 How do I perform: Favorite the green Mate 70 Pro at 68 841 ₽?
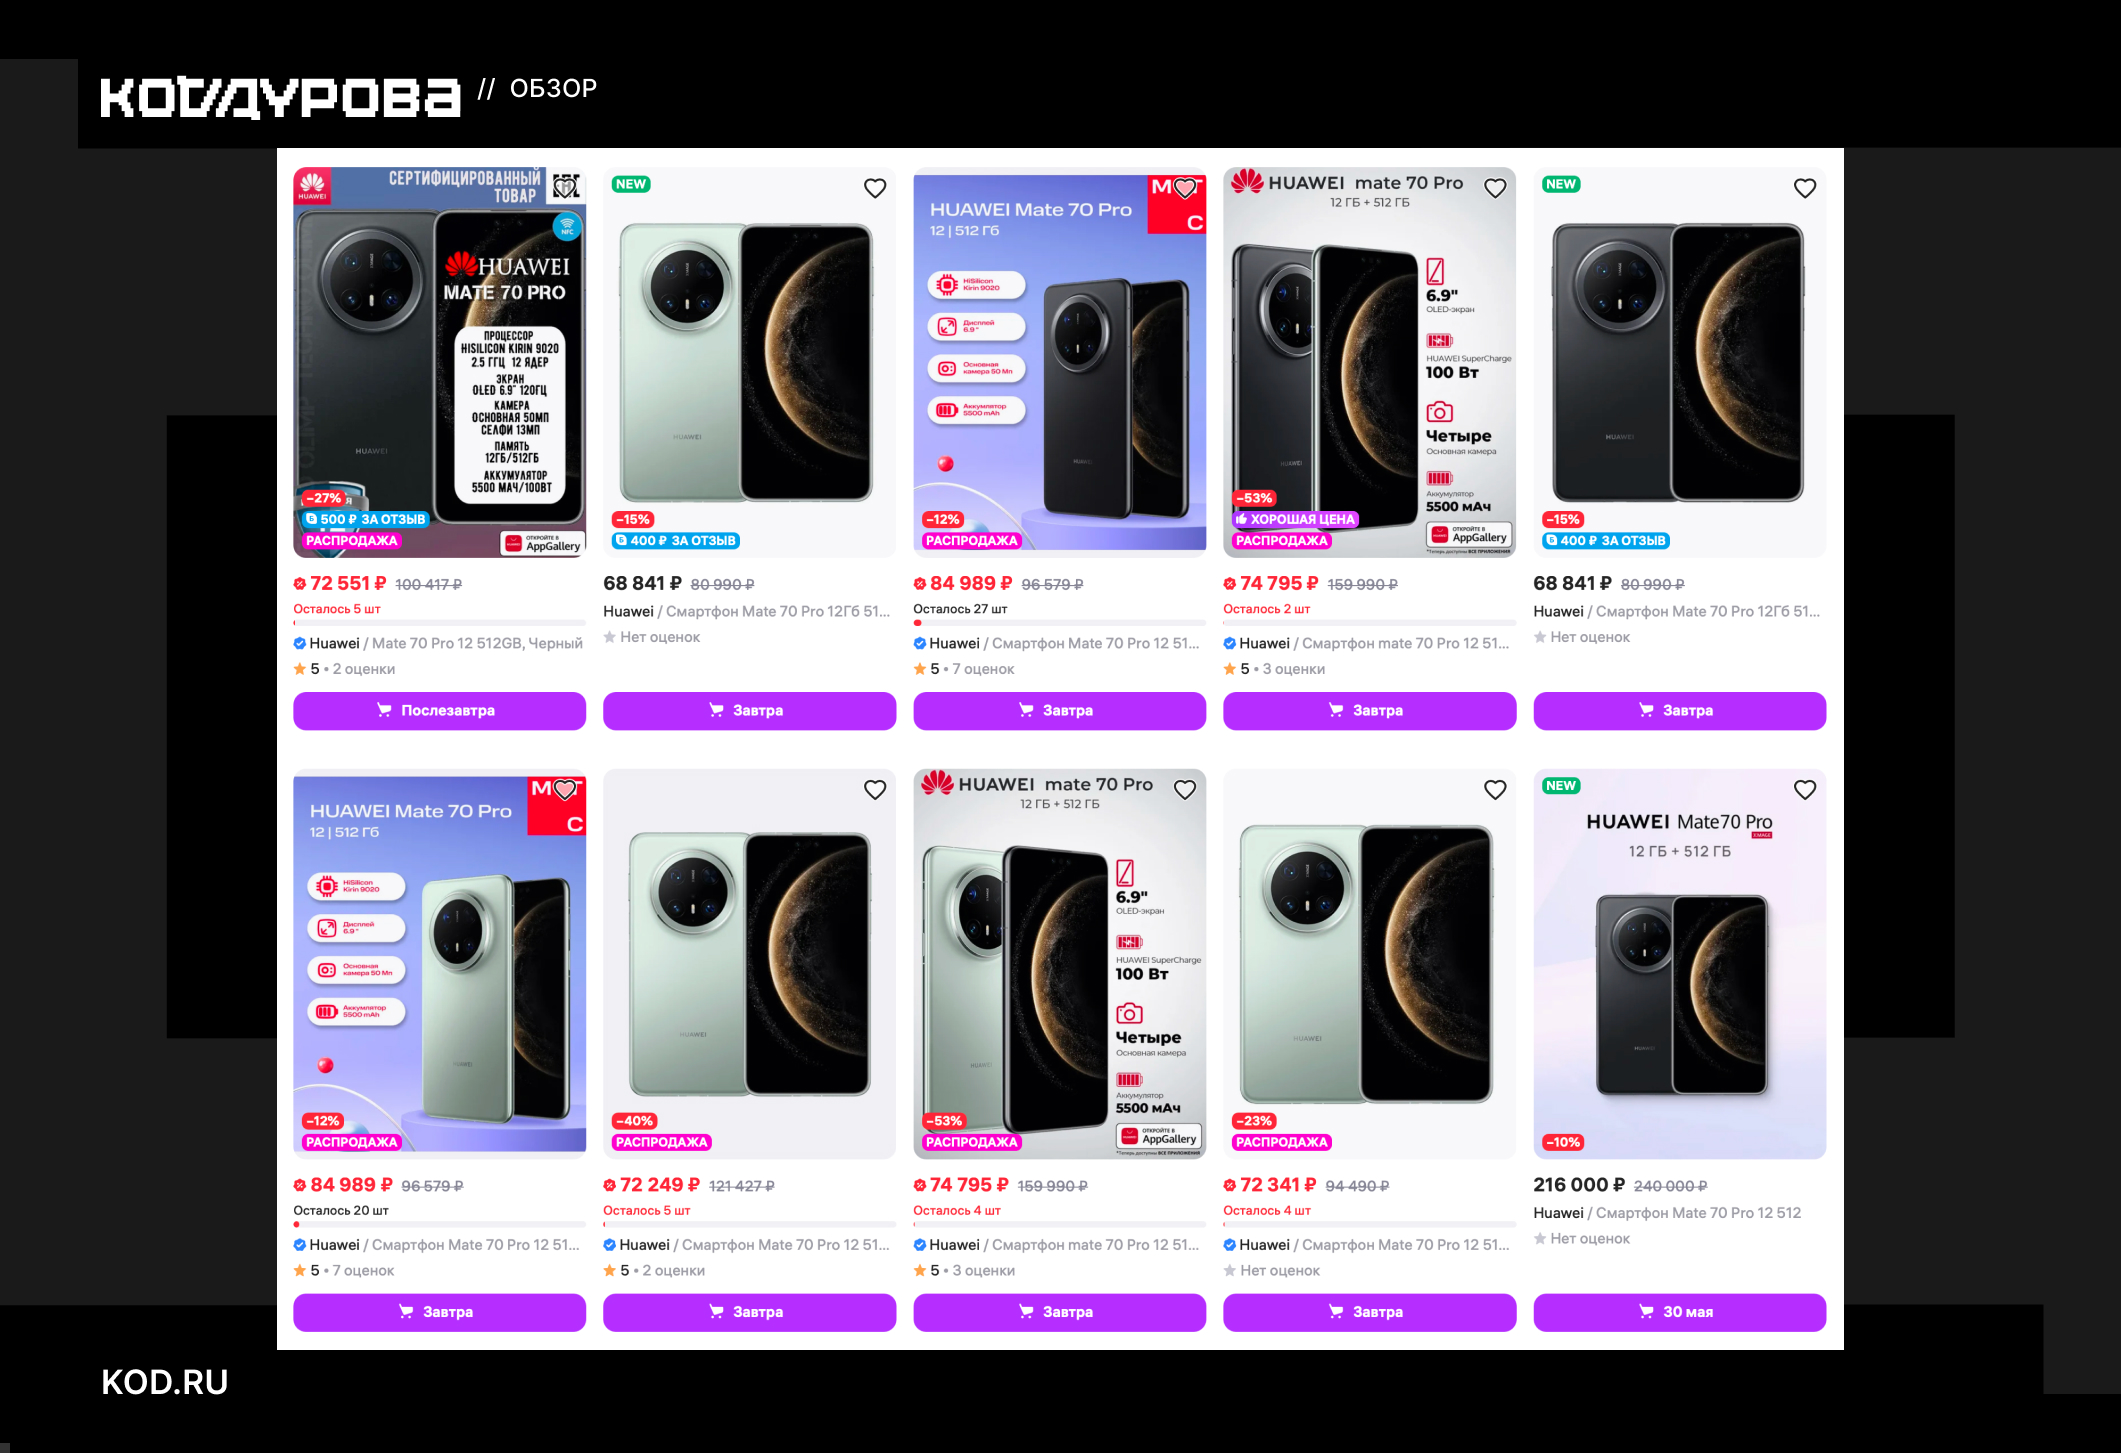(875, 188)
